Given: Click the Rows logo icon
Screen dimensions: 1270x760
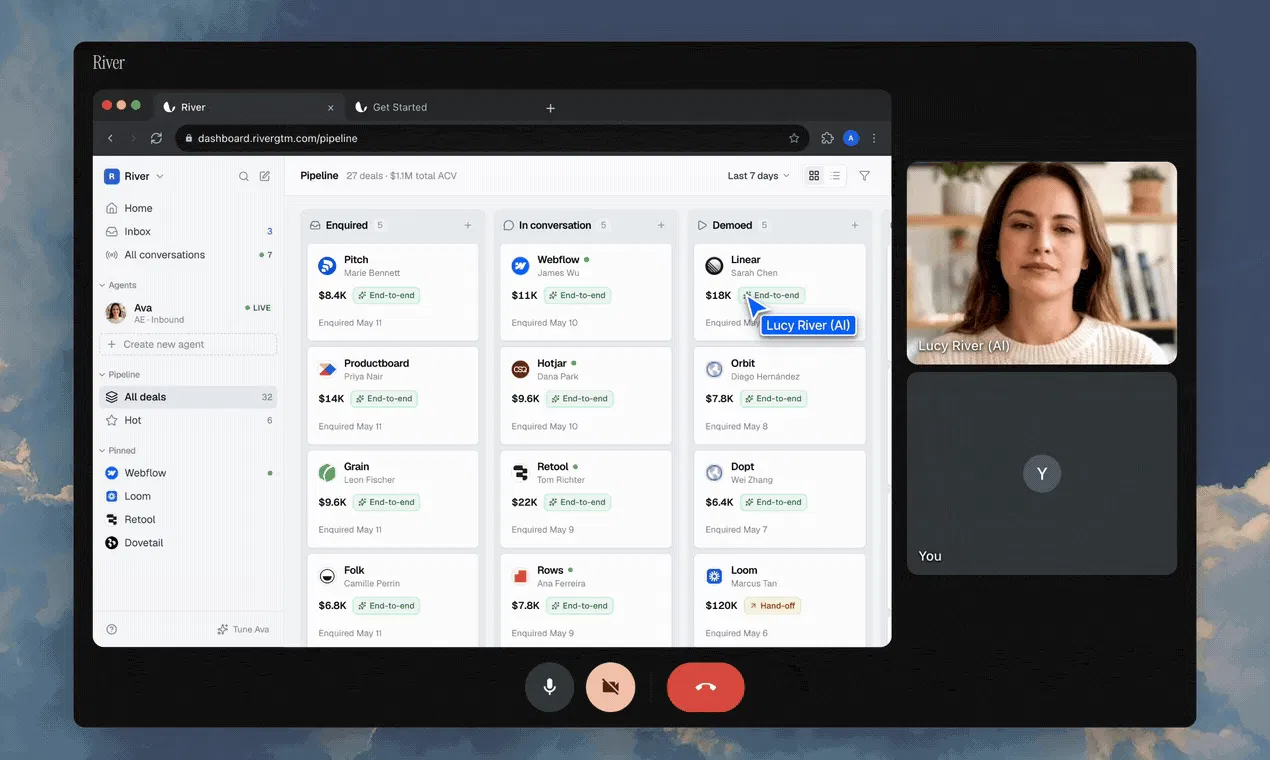Looking at the screenshot, I should 520,576.
